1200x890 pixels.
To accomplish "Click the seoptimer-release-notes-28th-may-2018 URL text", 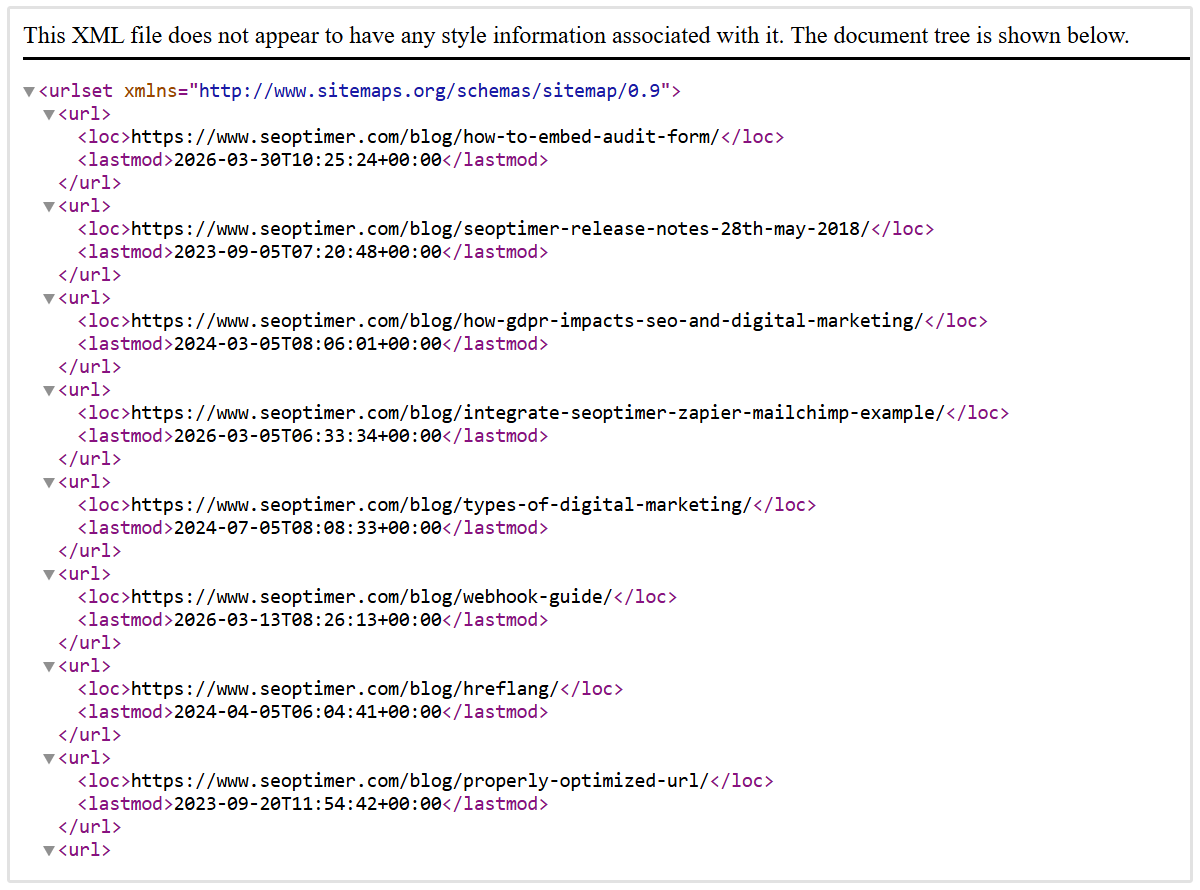I will [x=501, y=229].
